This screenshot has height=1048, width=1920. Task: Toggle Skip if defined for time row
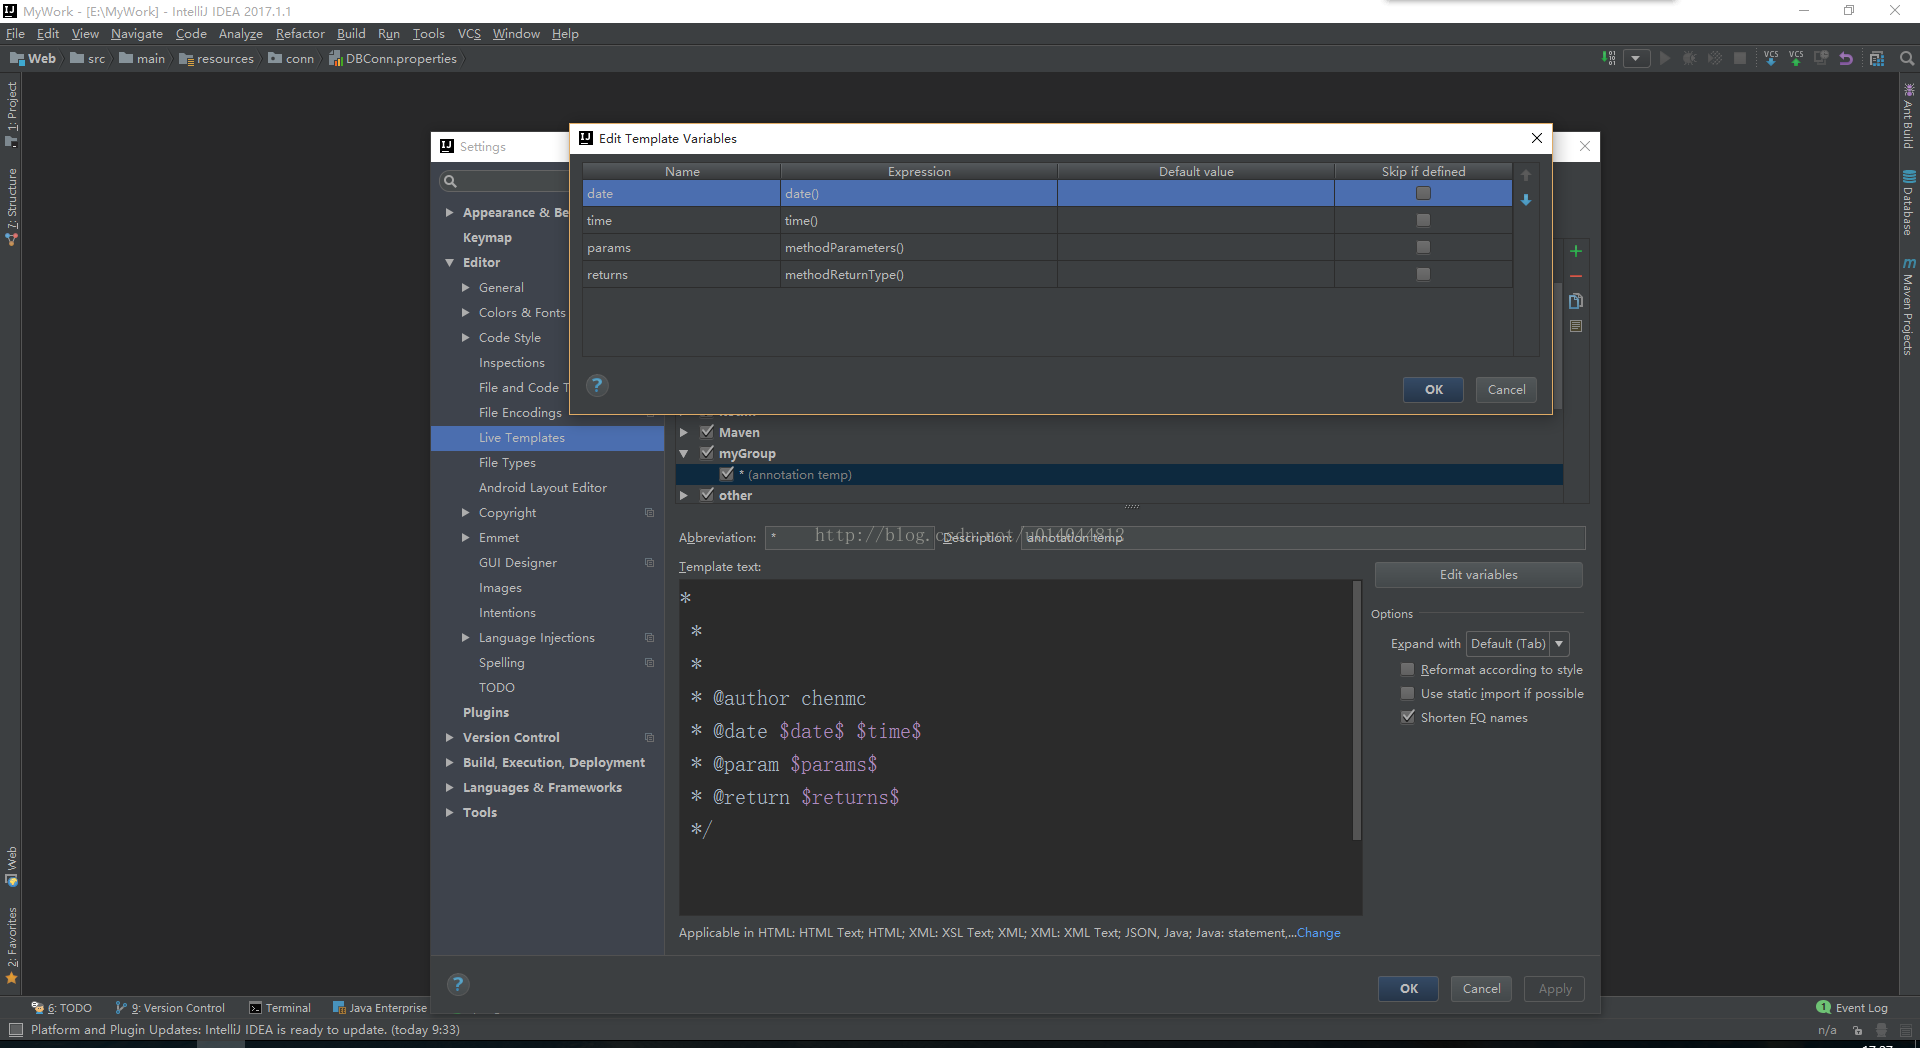tap(1423, 220)
